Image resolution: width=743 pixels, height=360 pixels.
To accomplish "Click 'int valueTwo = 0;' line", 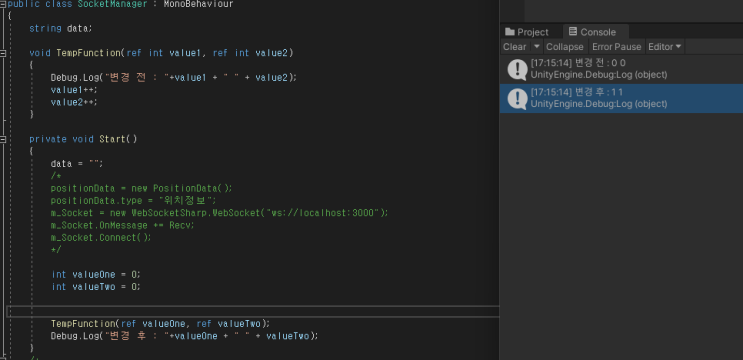I will [x=96, y=287].
